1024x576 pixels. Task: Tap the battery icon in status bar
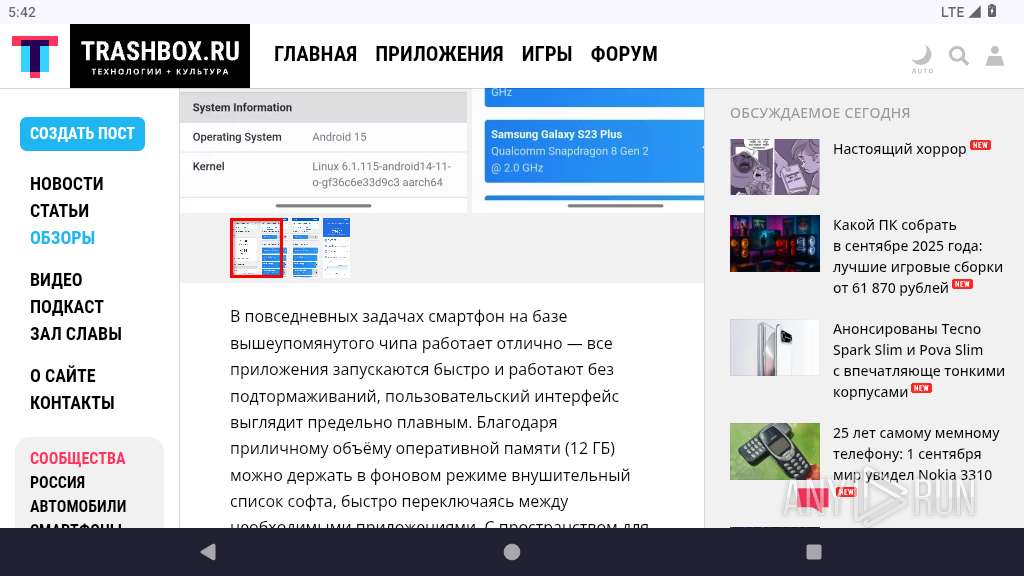click(992, 11)
